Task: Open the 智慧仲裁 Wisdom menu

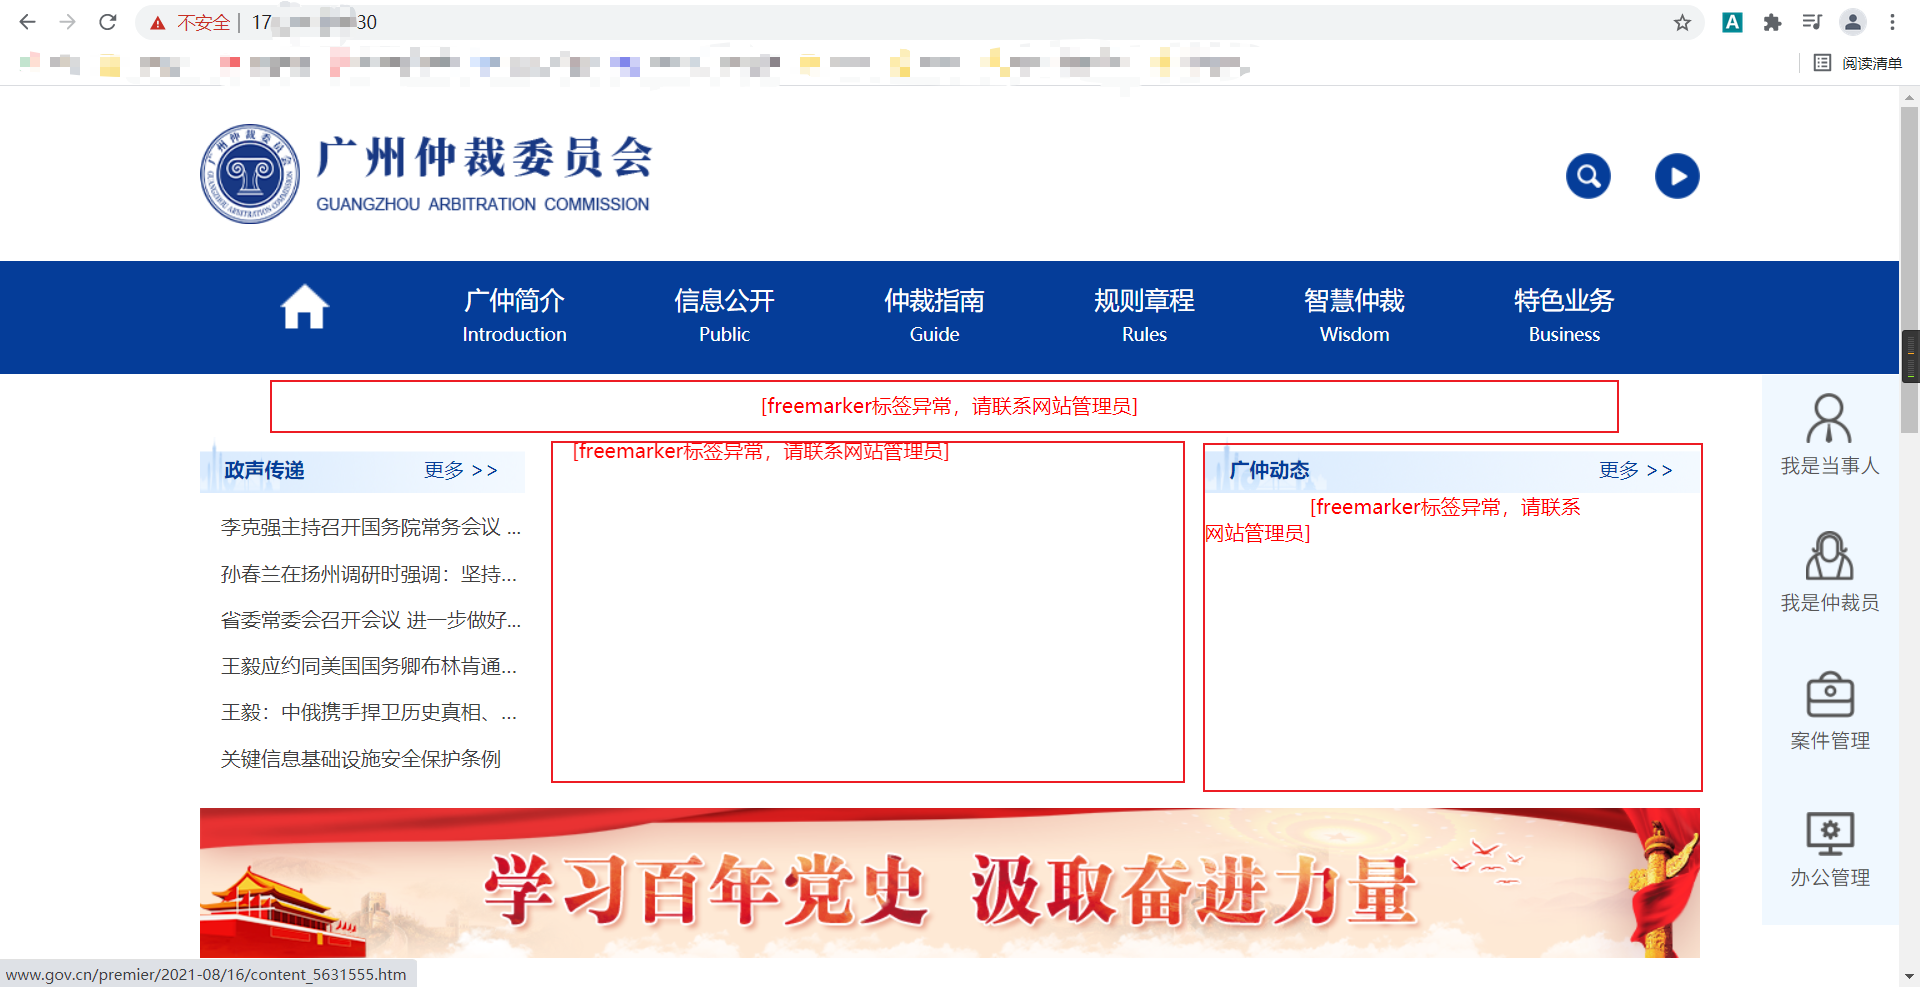Action: point(1354,316)
